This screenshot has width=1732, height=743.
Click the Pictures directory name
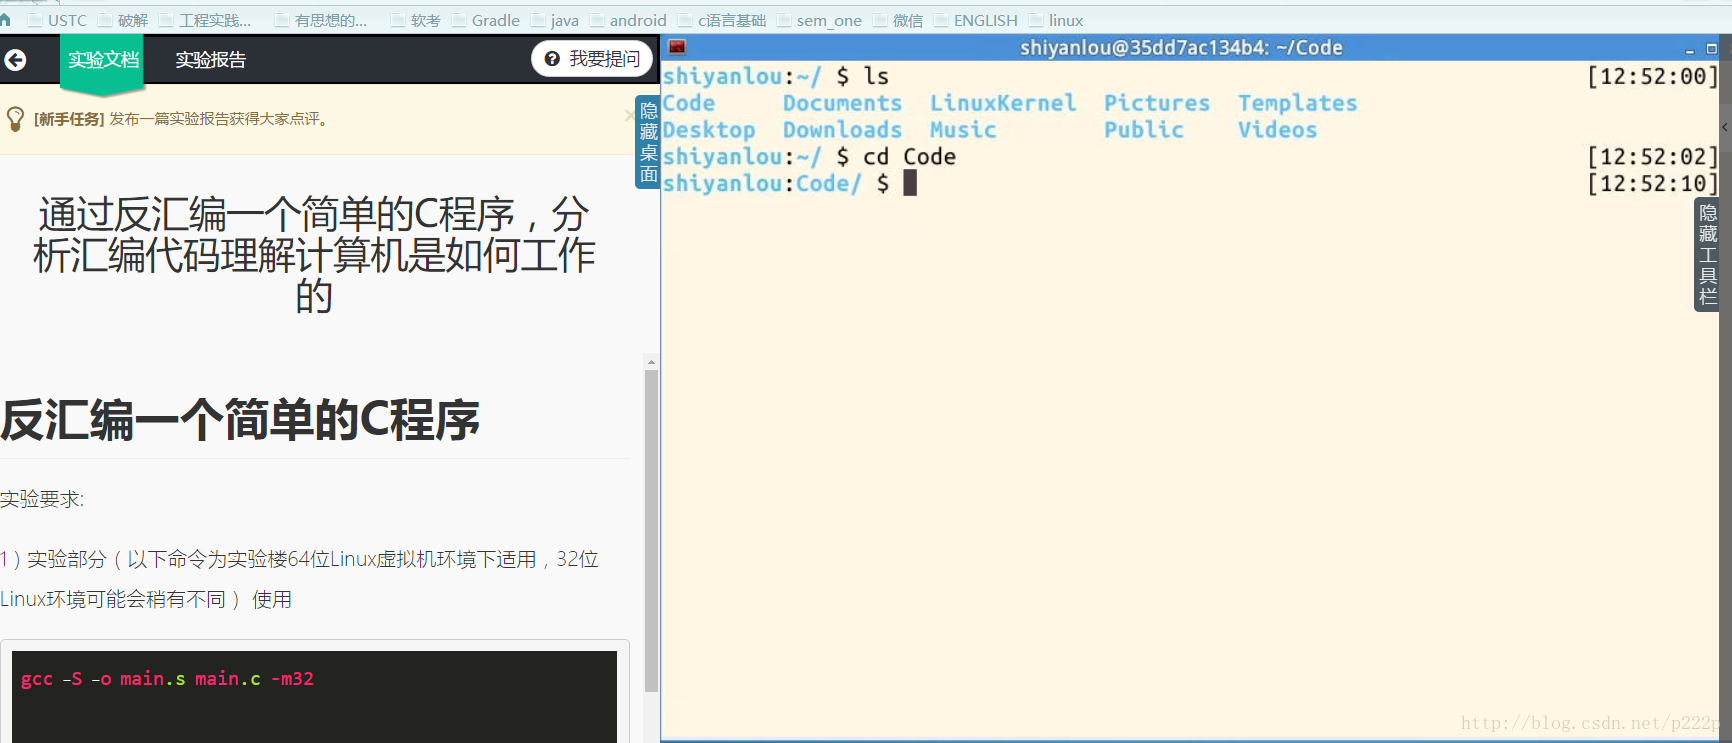tap(1157, 103)
